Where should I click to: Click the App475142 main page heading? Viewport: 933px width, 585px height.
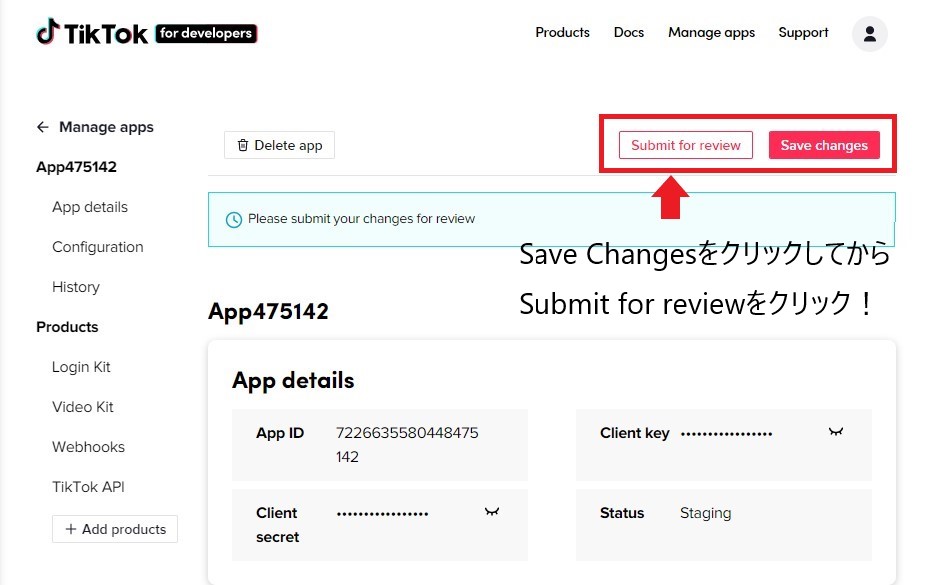(x=268, y=311)
